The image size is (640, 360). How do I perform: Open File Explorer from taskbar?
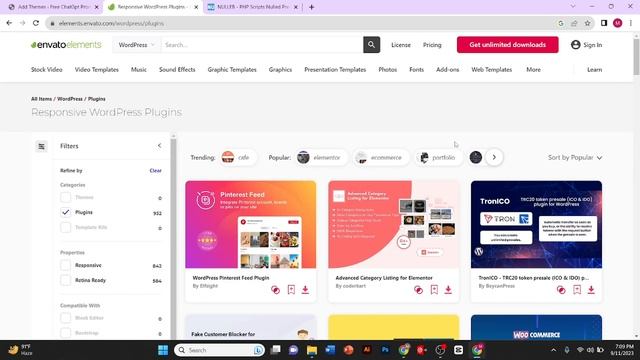[x=312, y=350]
